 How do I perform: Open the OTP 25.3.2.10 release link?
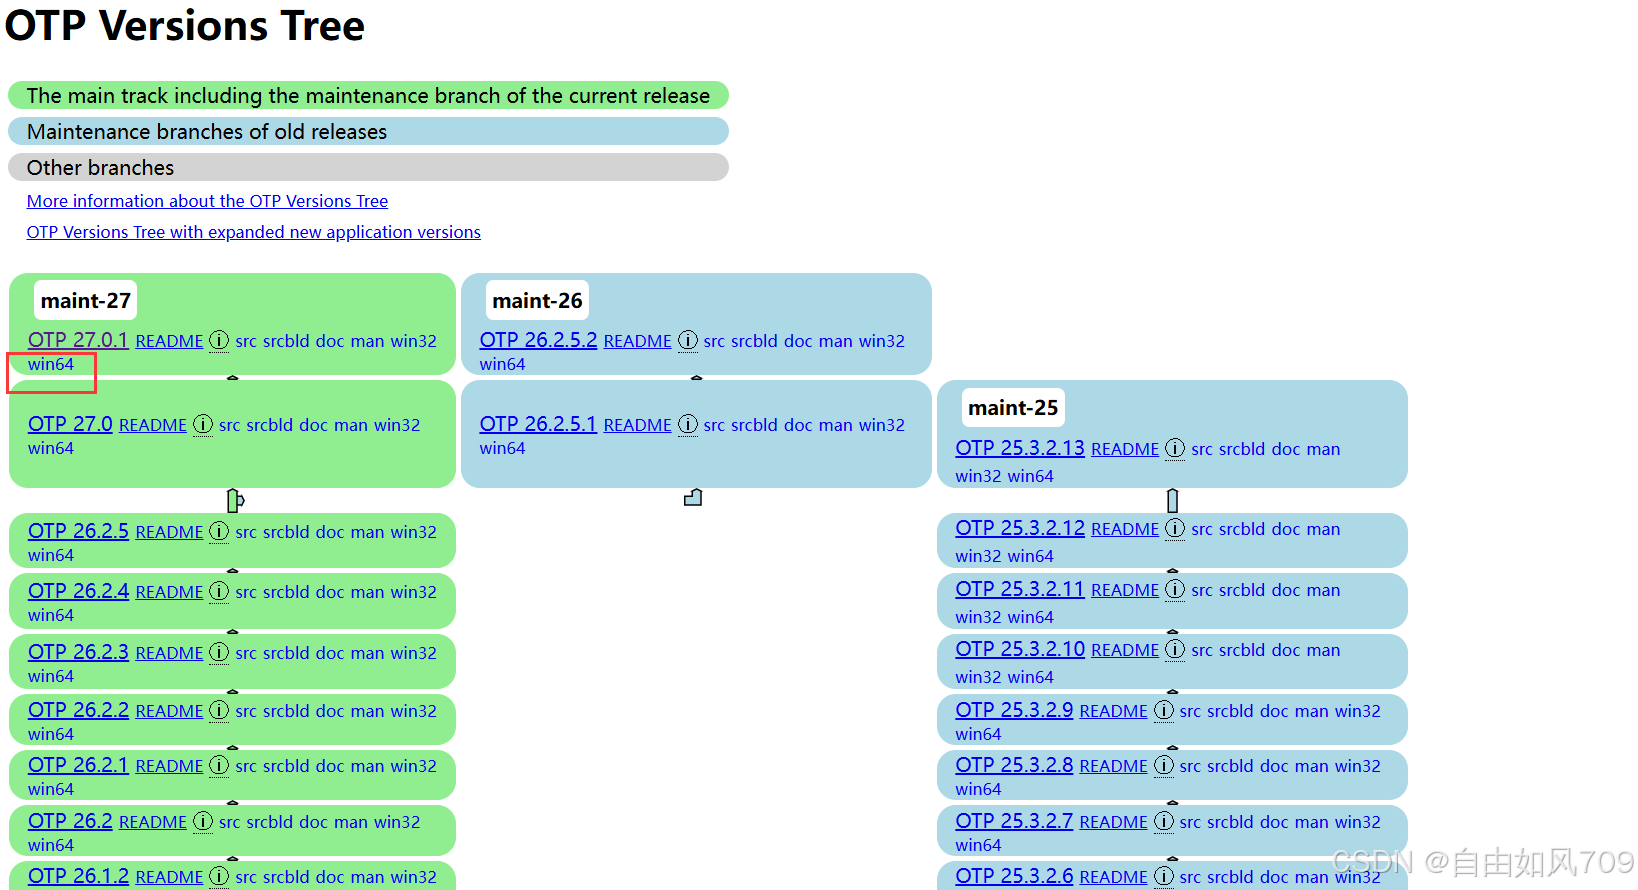click(1020, 649)
